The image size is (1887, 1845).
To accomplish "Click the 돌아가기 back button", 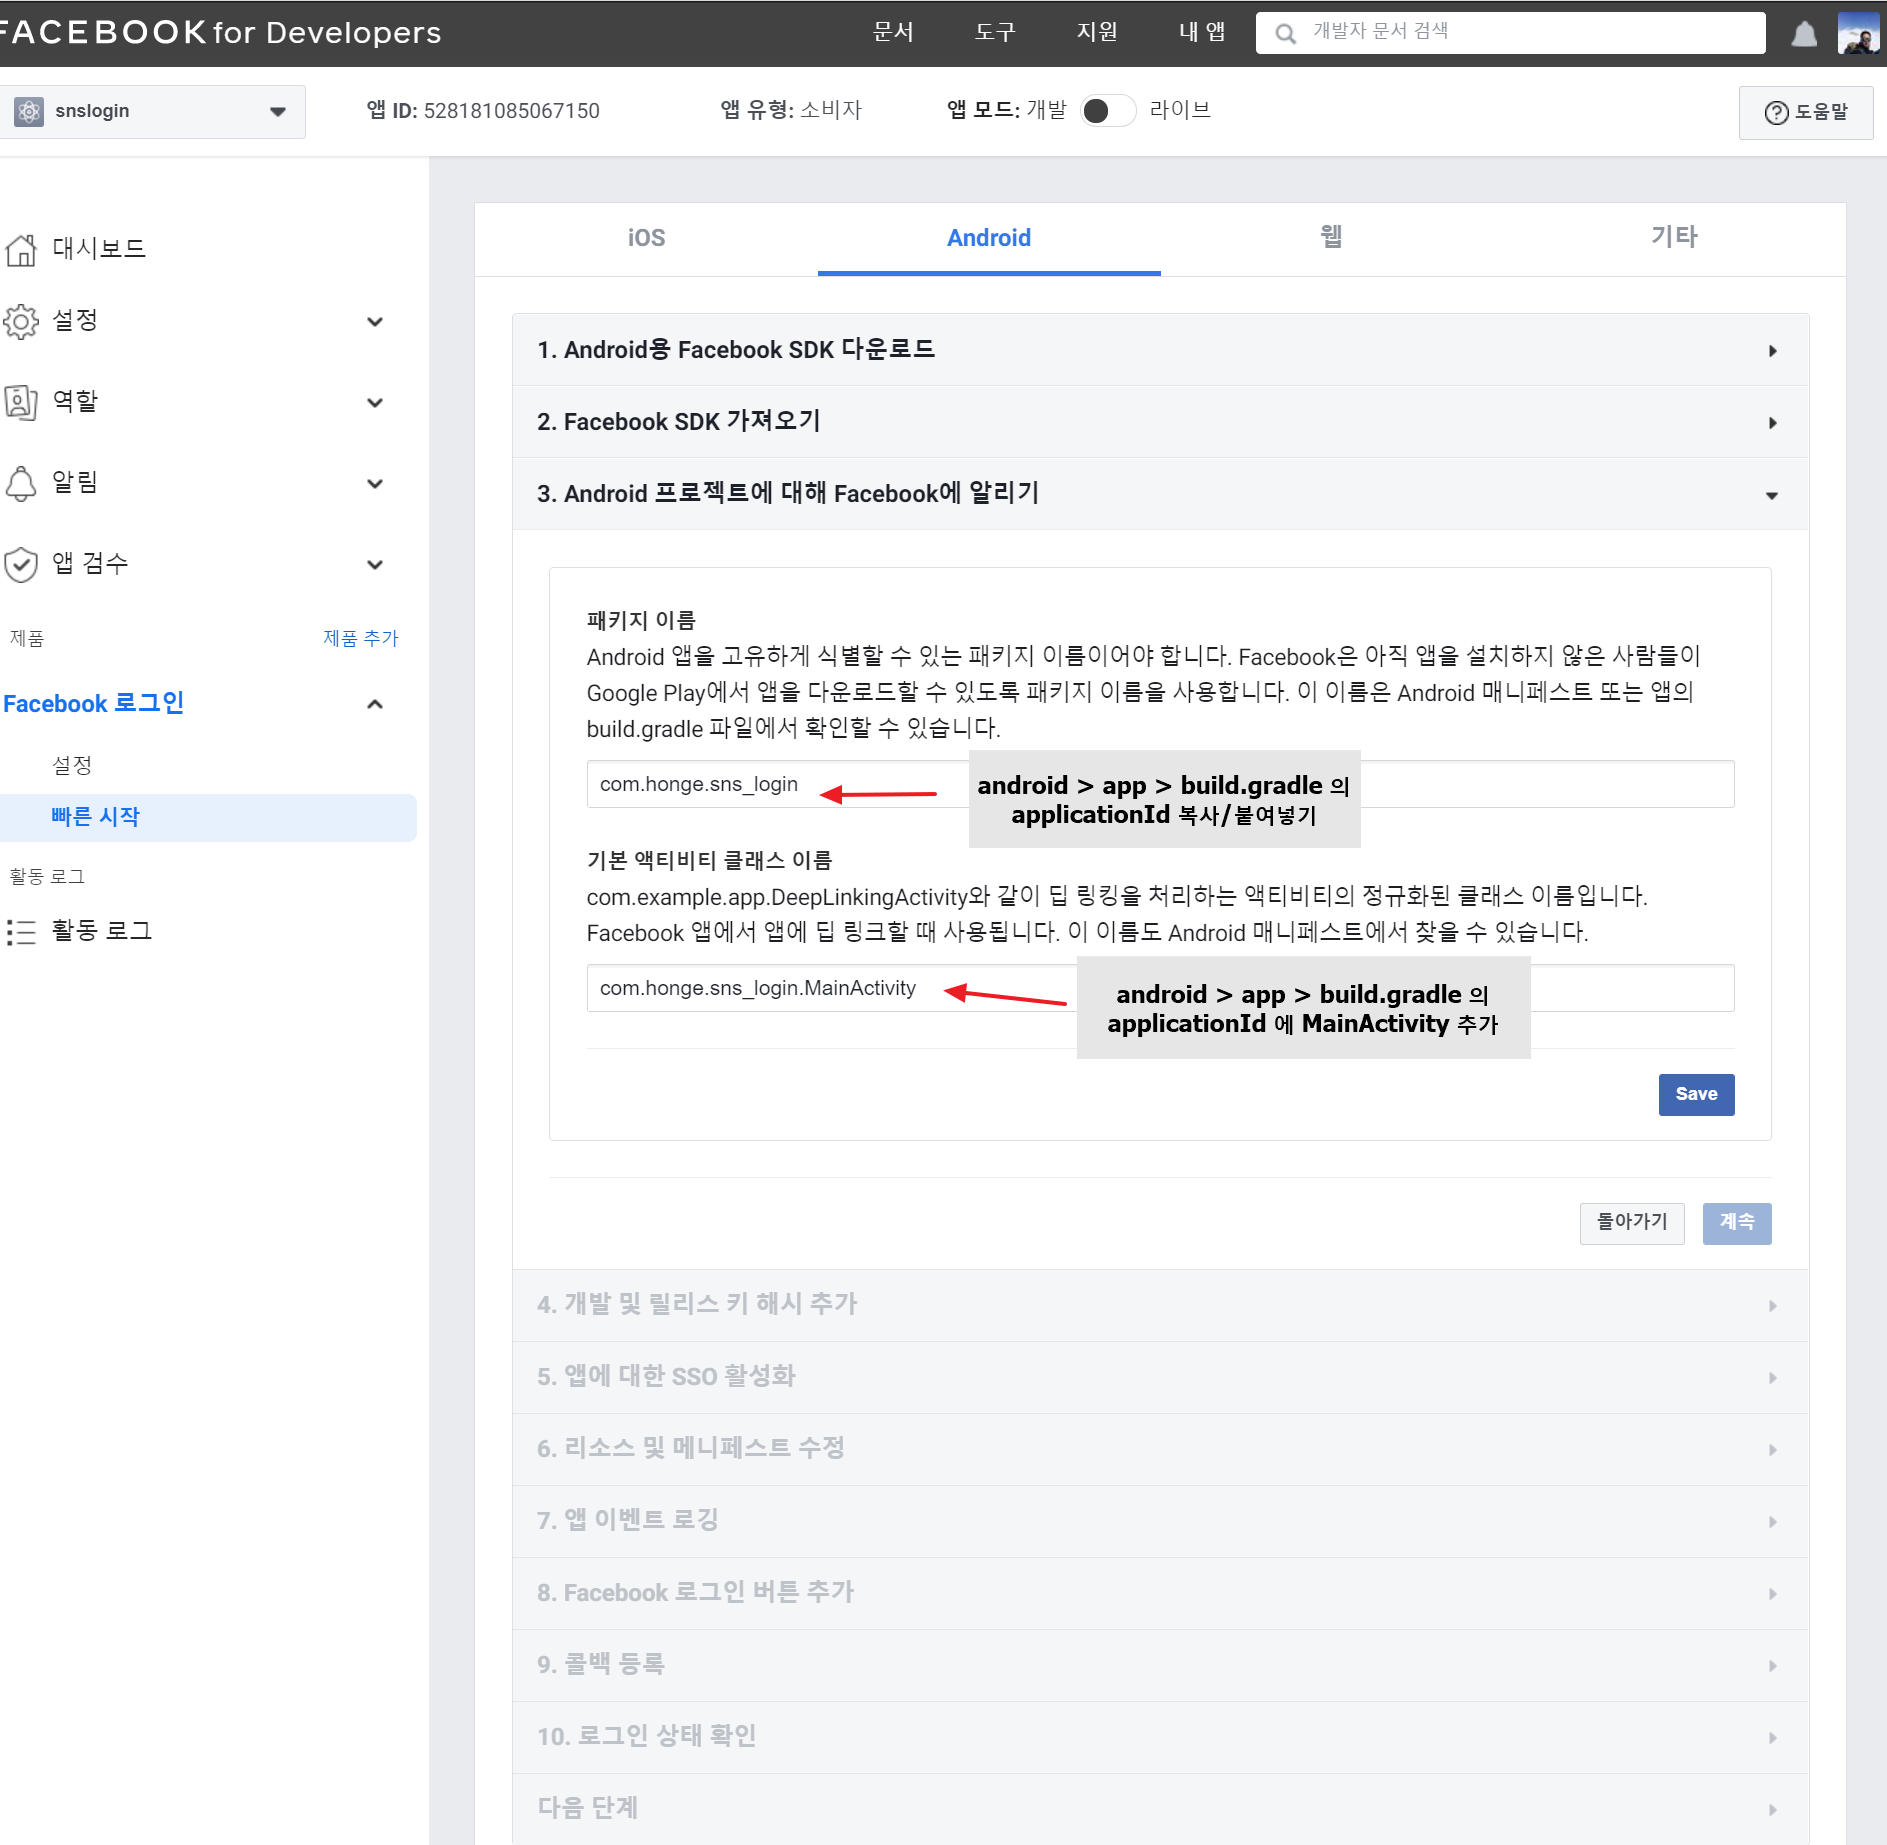I will [1632, 1223].
